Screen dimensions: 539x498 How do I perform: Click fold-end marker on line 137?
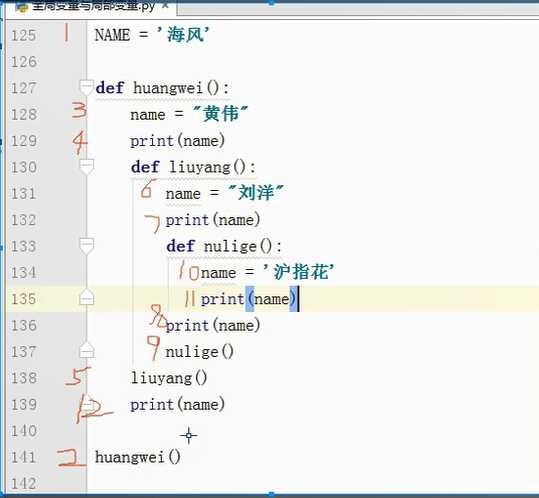tap(86, 351)
